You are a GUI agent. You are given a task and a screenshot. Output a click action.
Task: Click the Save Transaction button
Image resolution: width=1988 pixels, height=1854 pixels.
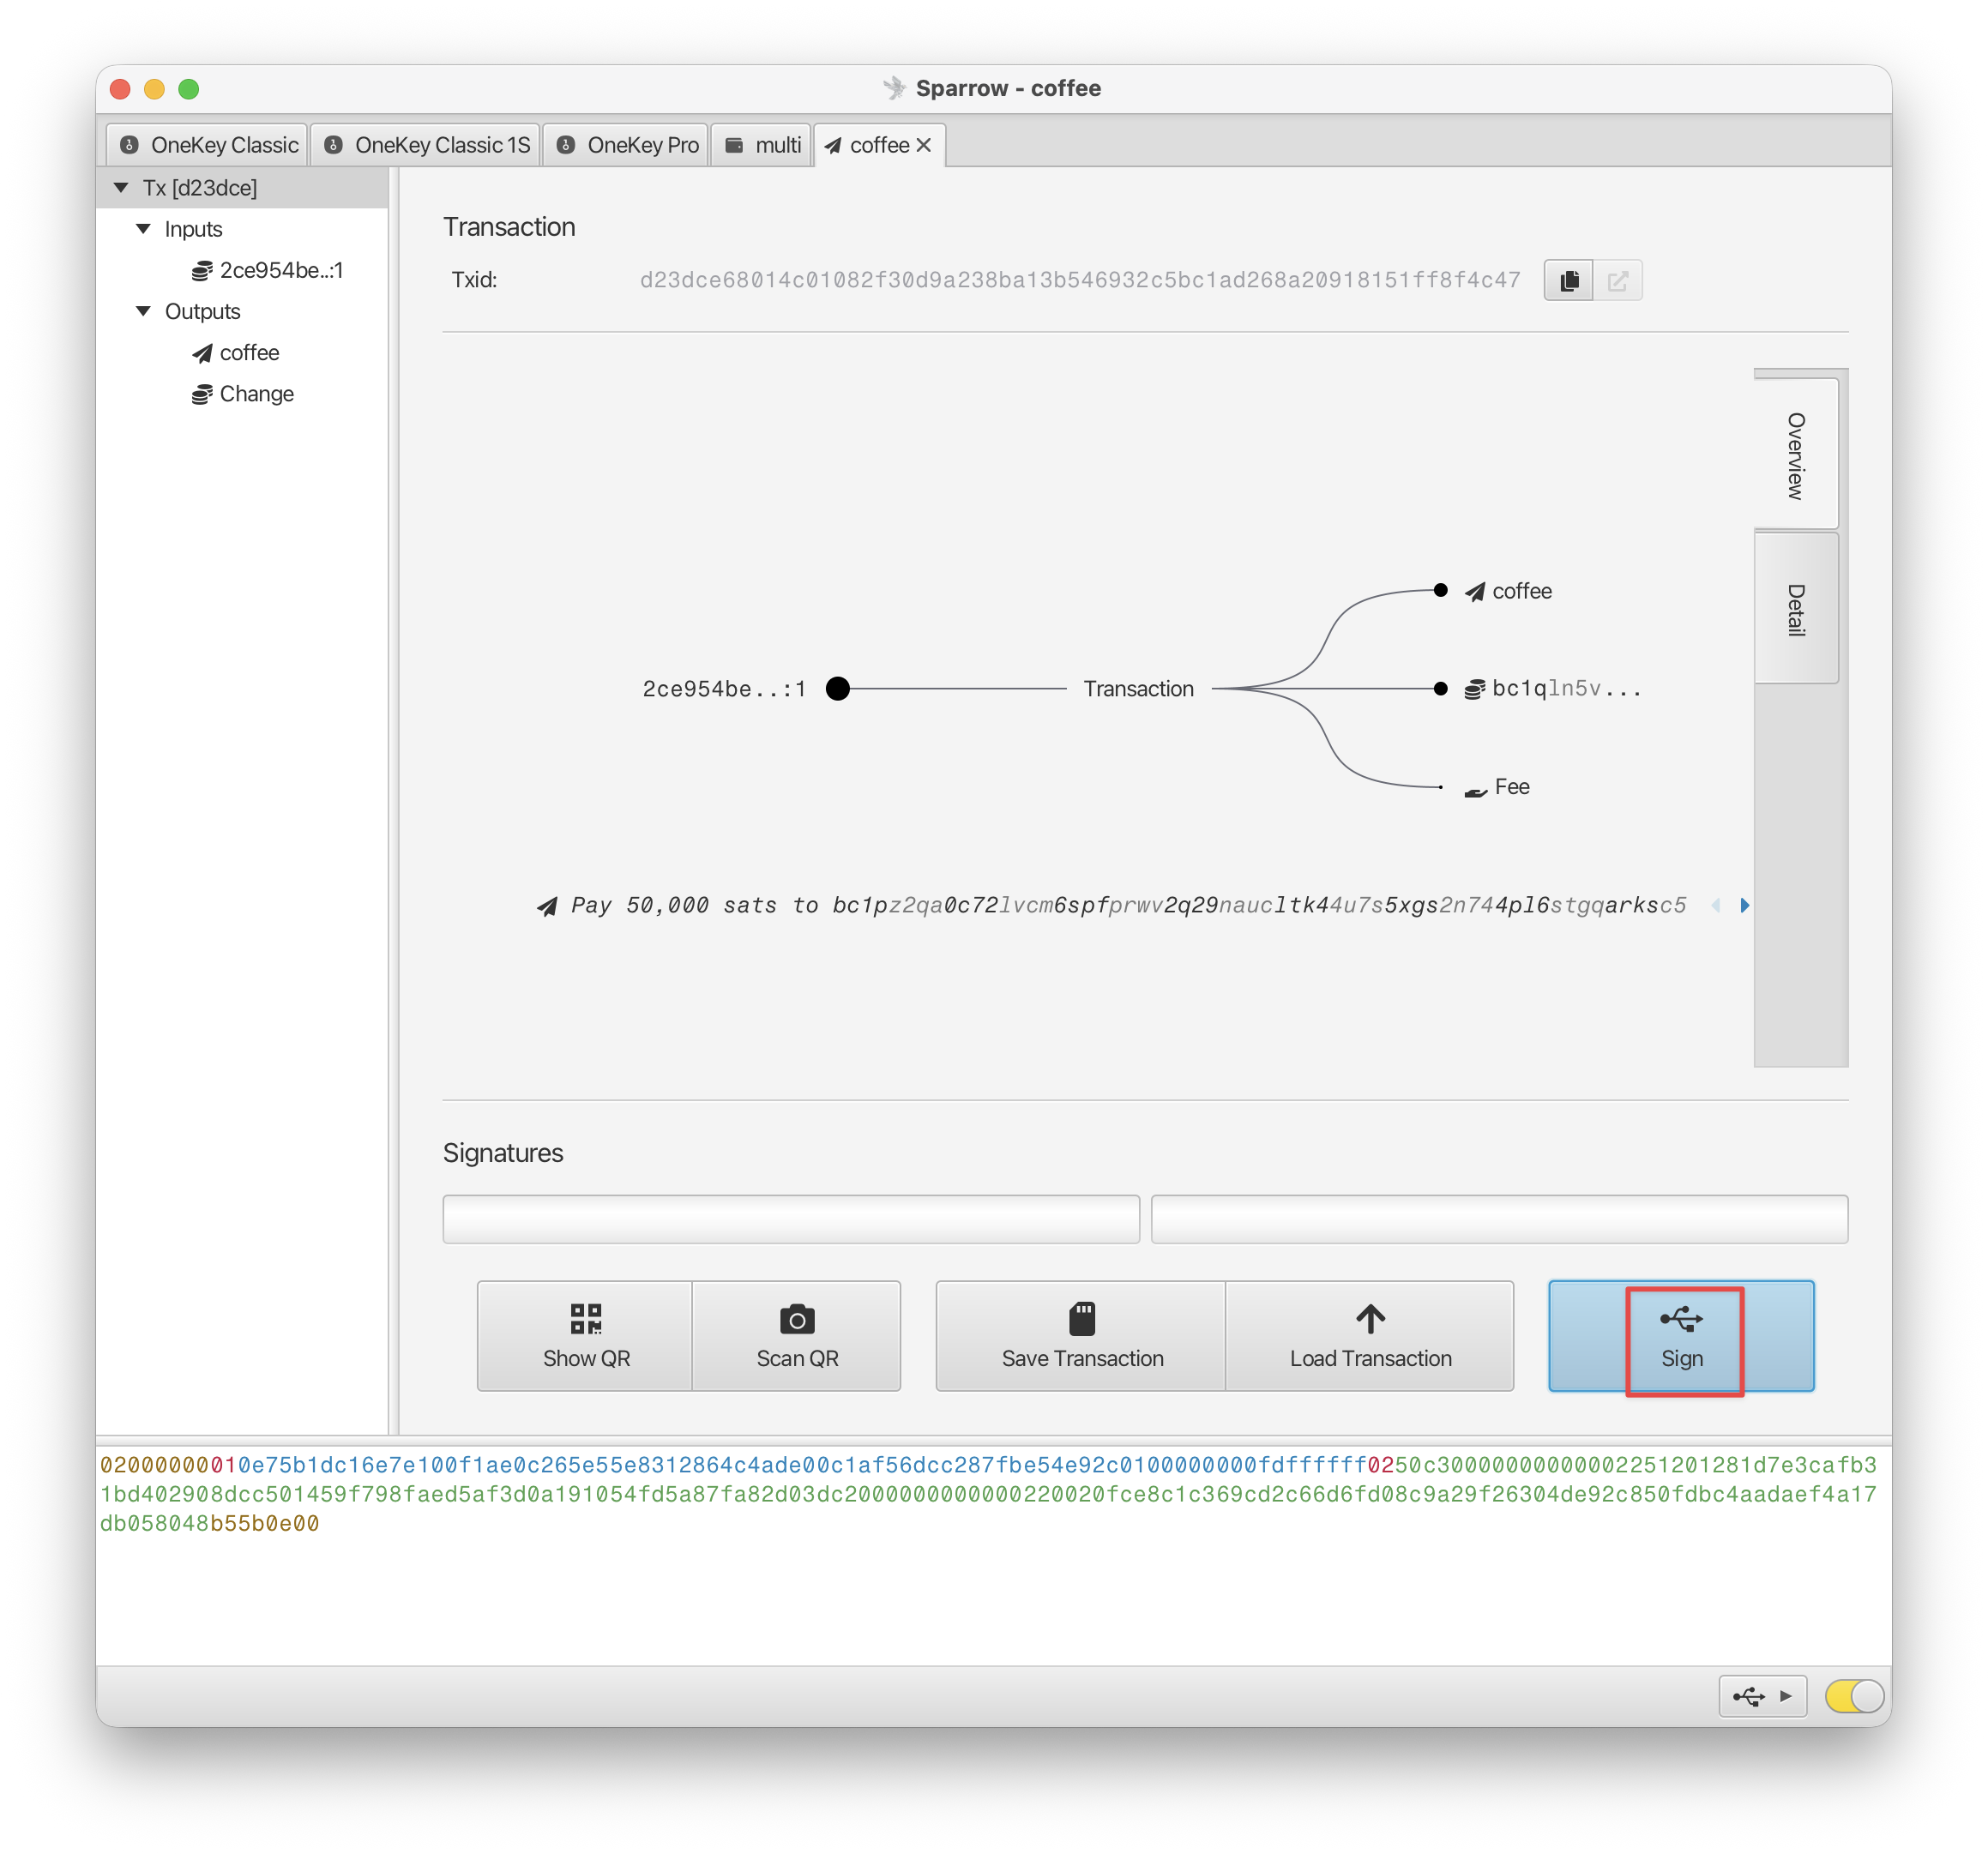pos(1082,1335)
